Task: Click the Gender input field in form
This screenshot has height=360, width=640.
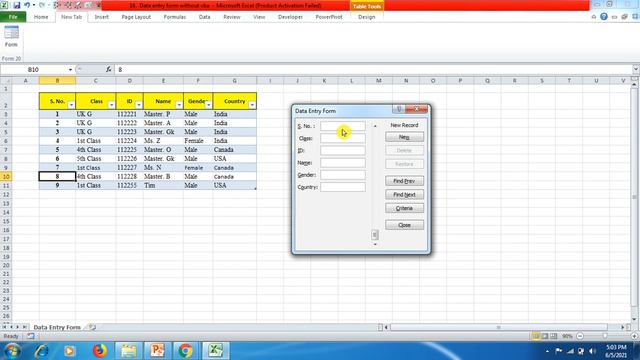Action: [343, 175]
